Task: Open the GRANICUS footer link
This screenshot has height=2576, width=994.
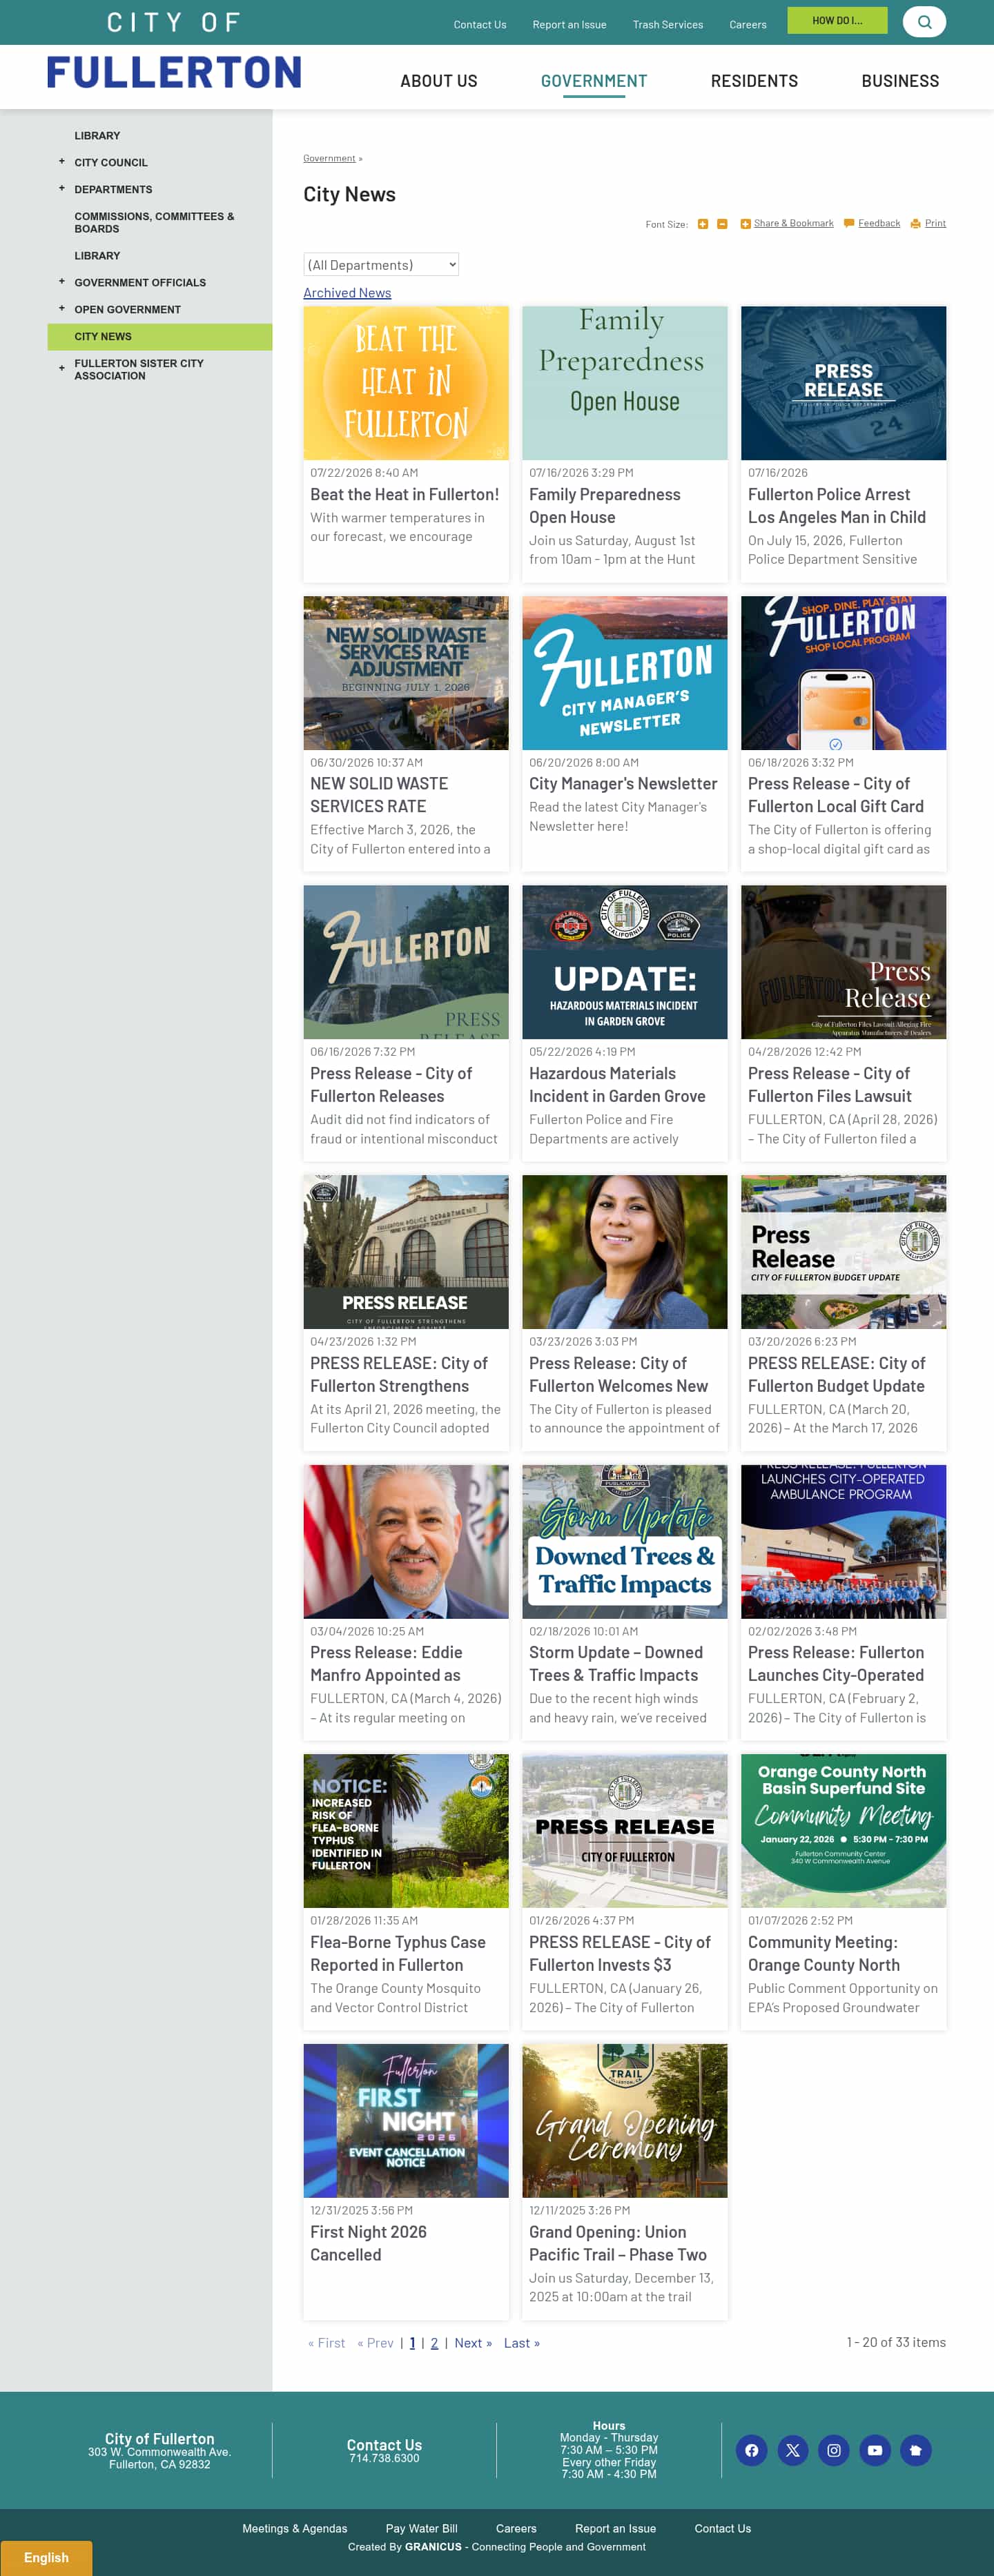Action: point(433,2547)
